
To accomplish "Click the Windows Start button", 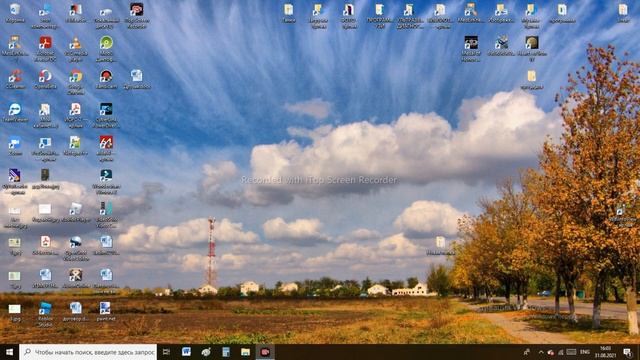I will coord(9,352).
